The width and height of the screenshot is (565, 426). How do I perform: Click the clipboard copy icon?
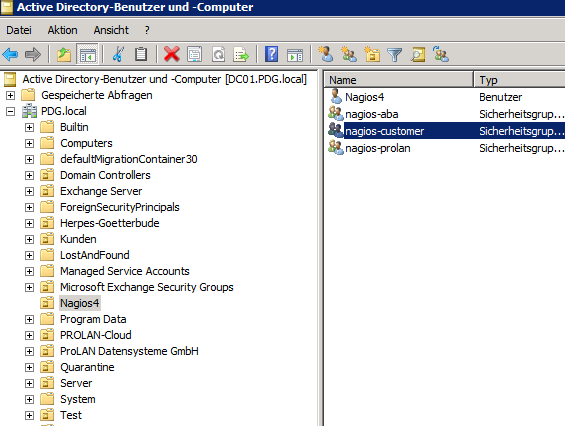[141, 55]
